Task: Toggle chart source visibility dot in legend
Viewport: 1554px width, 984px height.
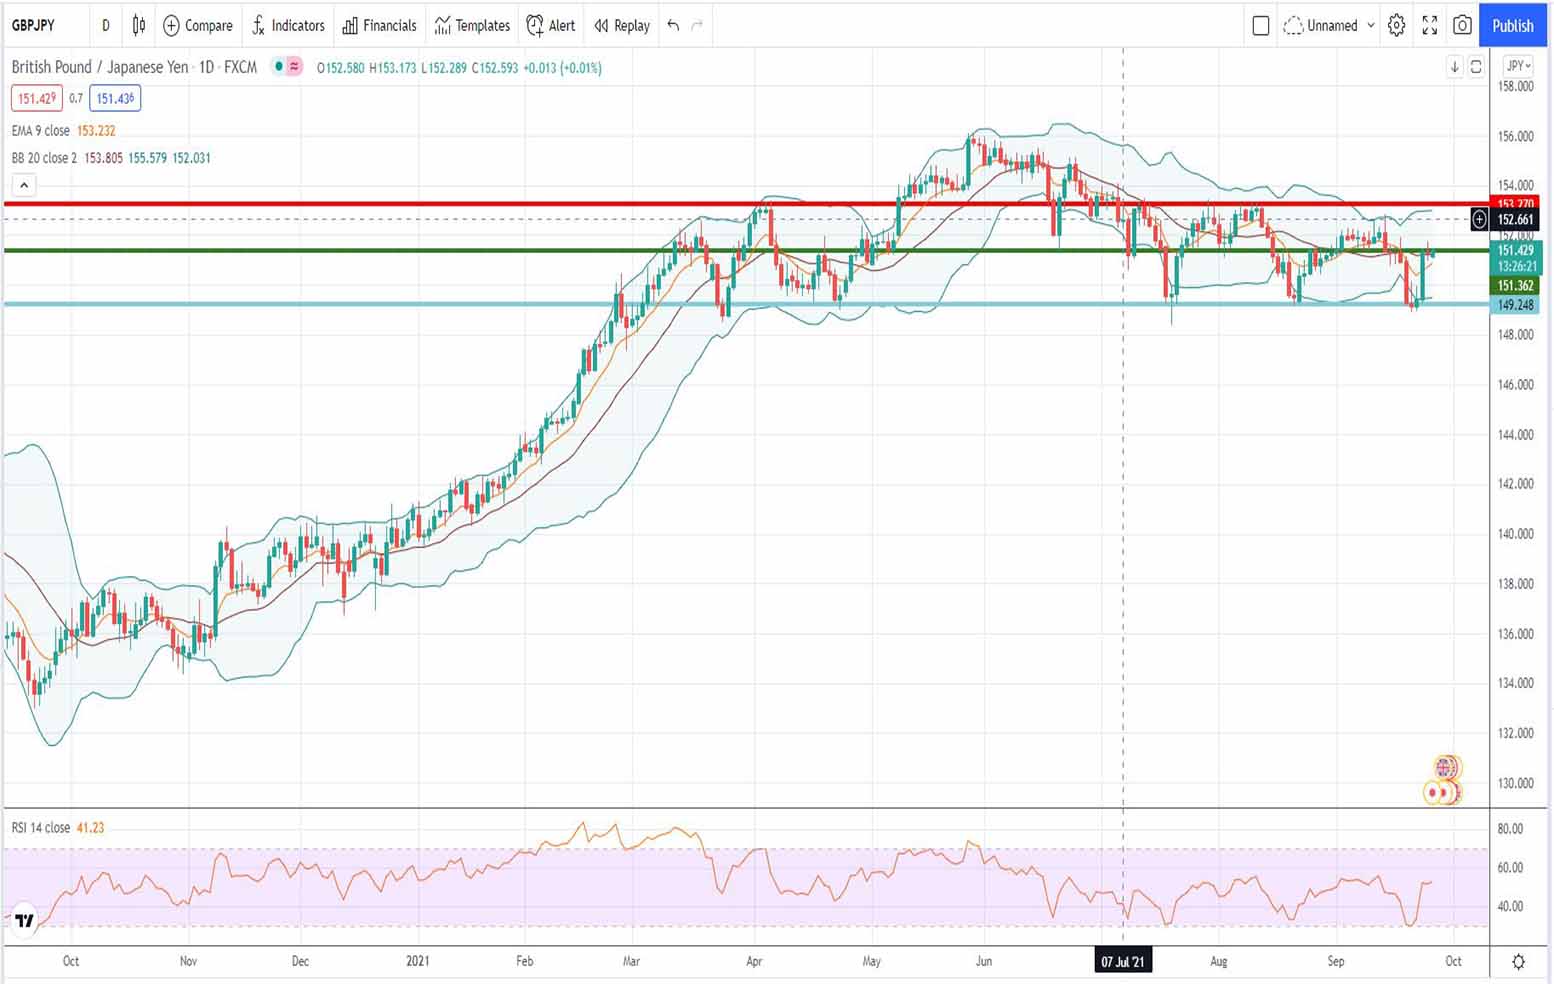Action: [278, 67]
